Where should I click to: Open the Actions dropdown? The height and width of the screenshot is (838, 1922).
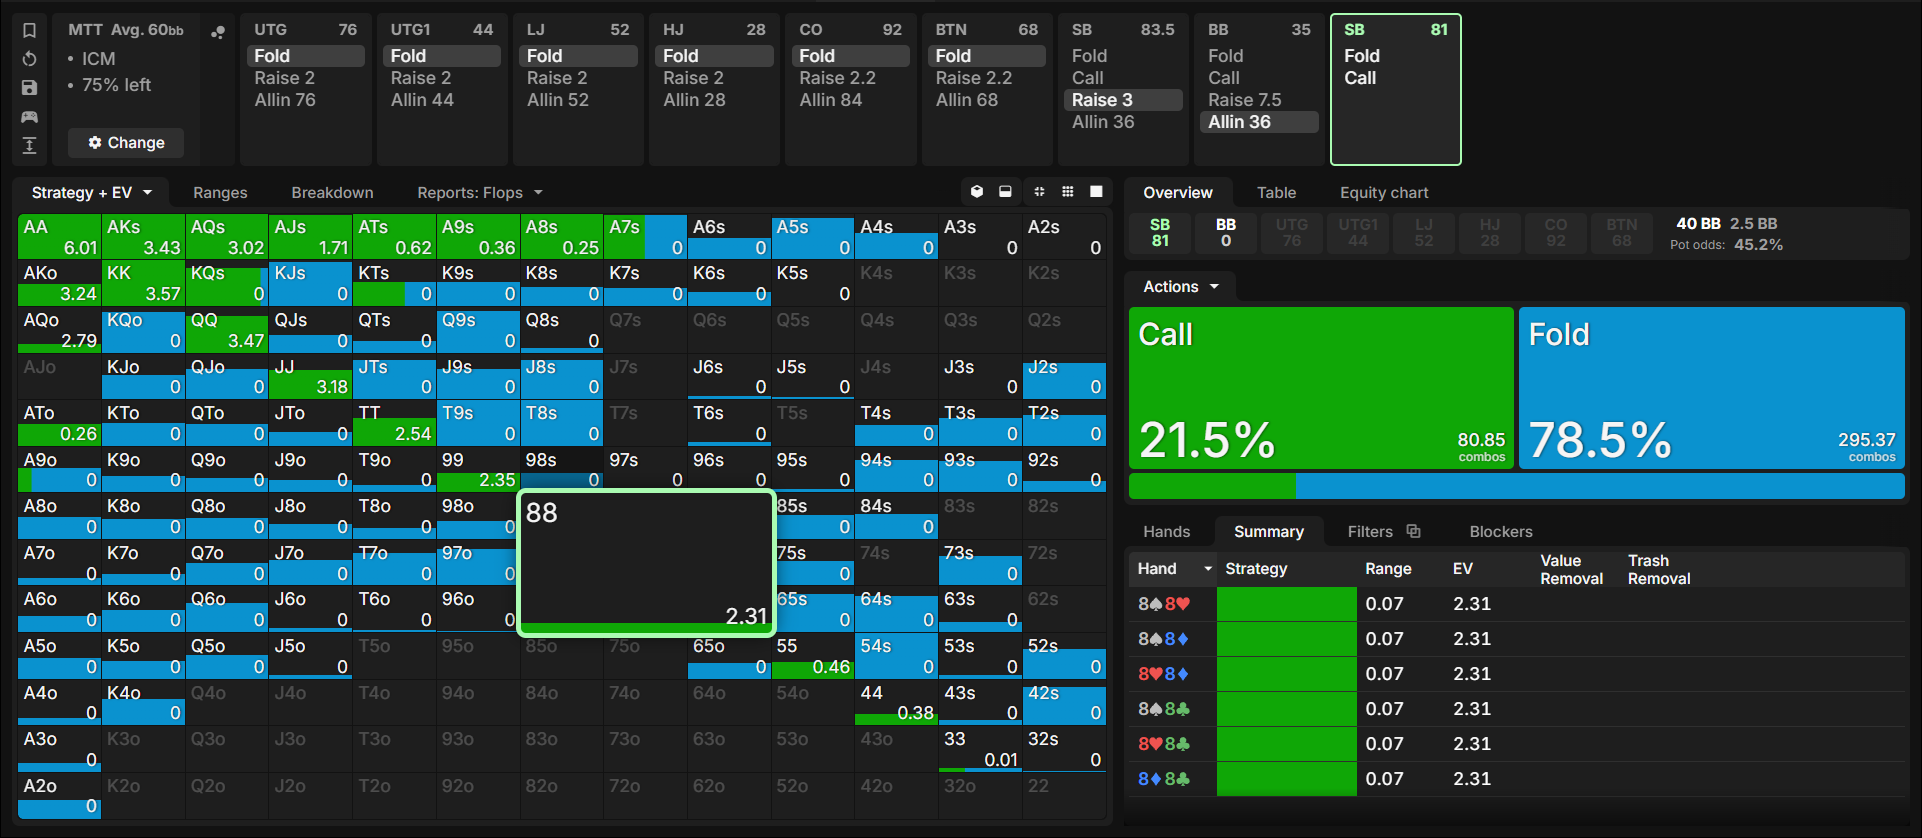(x=1181, y=287)
